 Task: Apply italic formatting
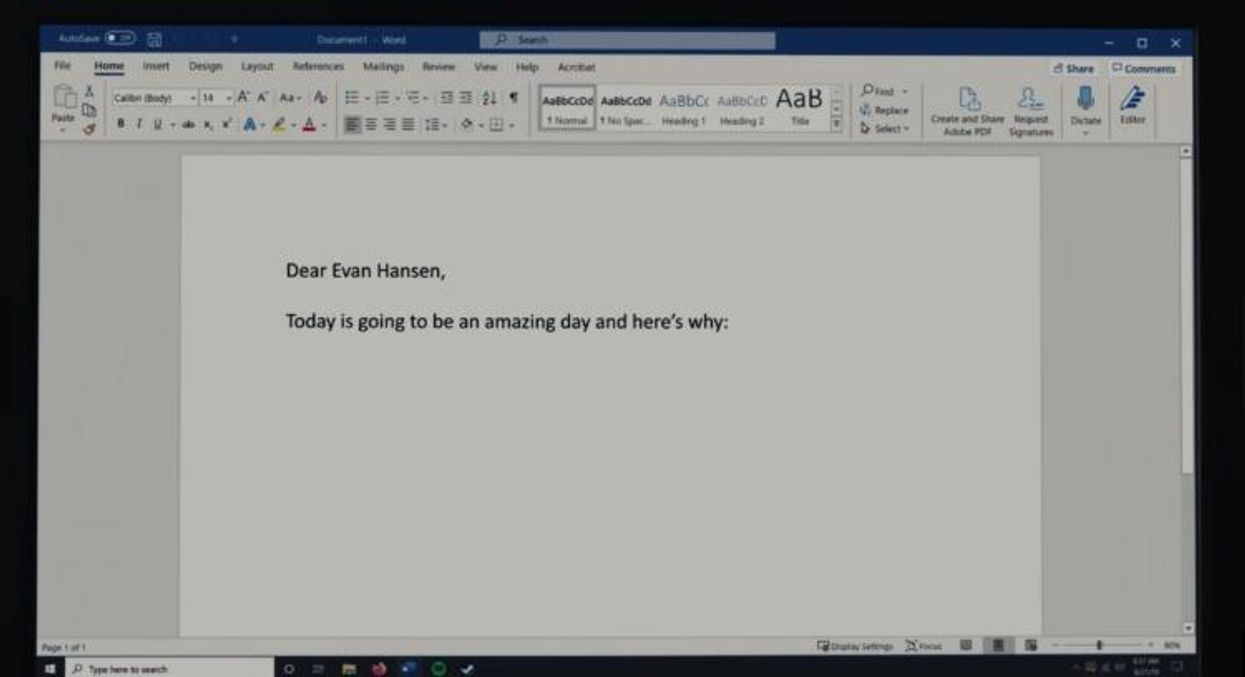coord(138,121)
